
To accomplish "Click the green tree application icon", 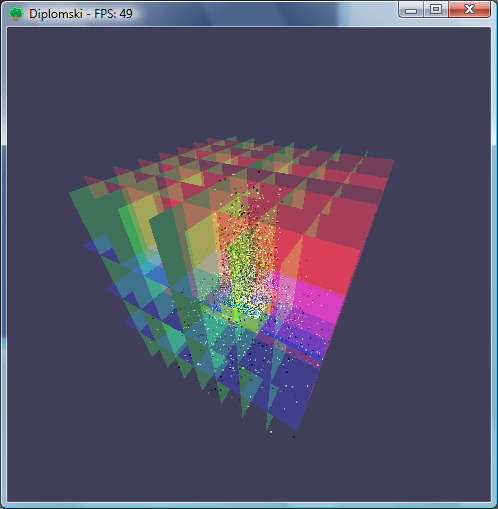I will (x=16, y=14).
